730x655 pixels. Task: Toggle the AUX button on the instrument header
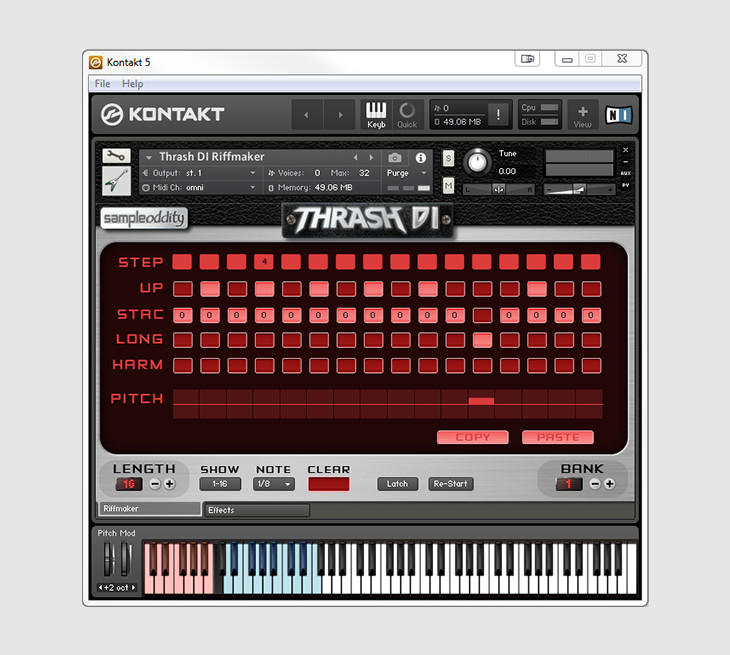tap(626, 173)
